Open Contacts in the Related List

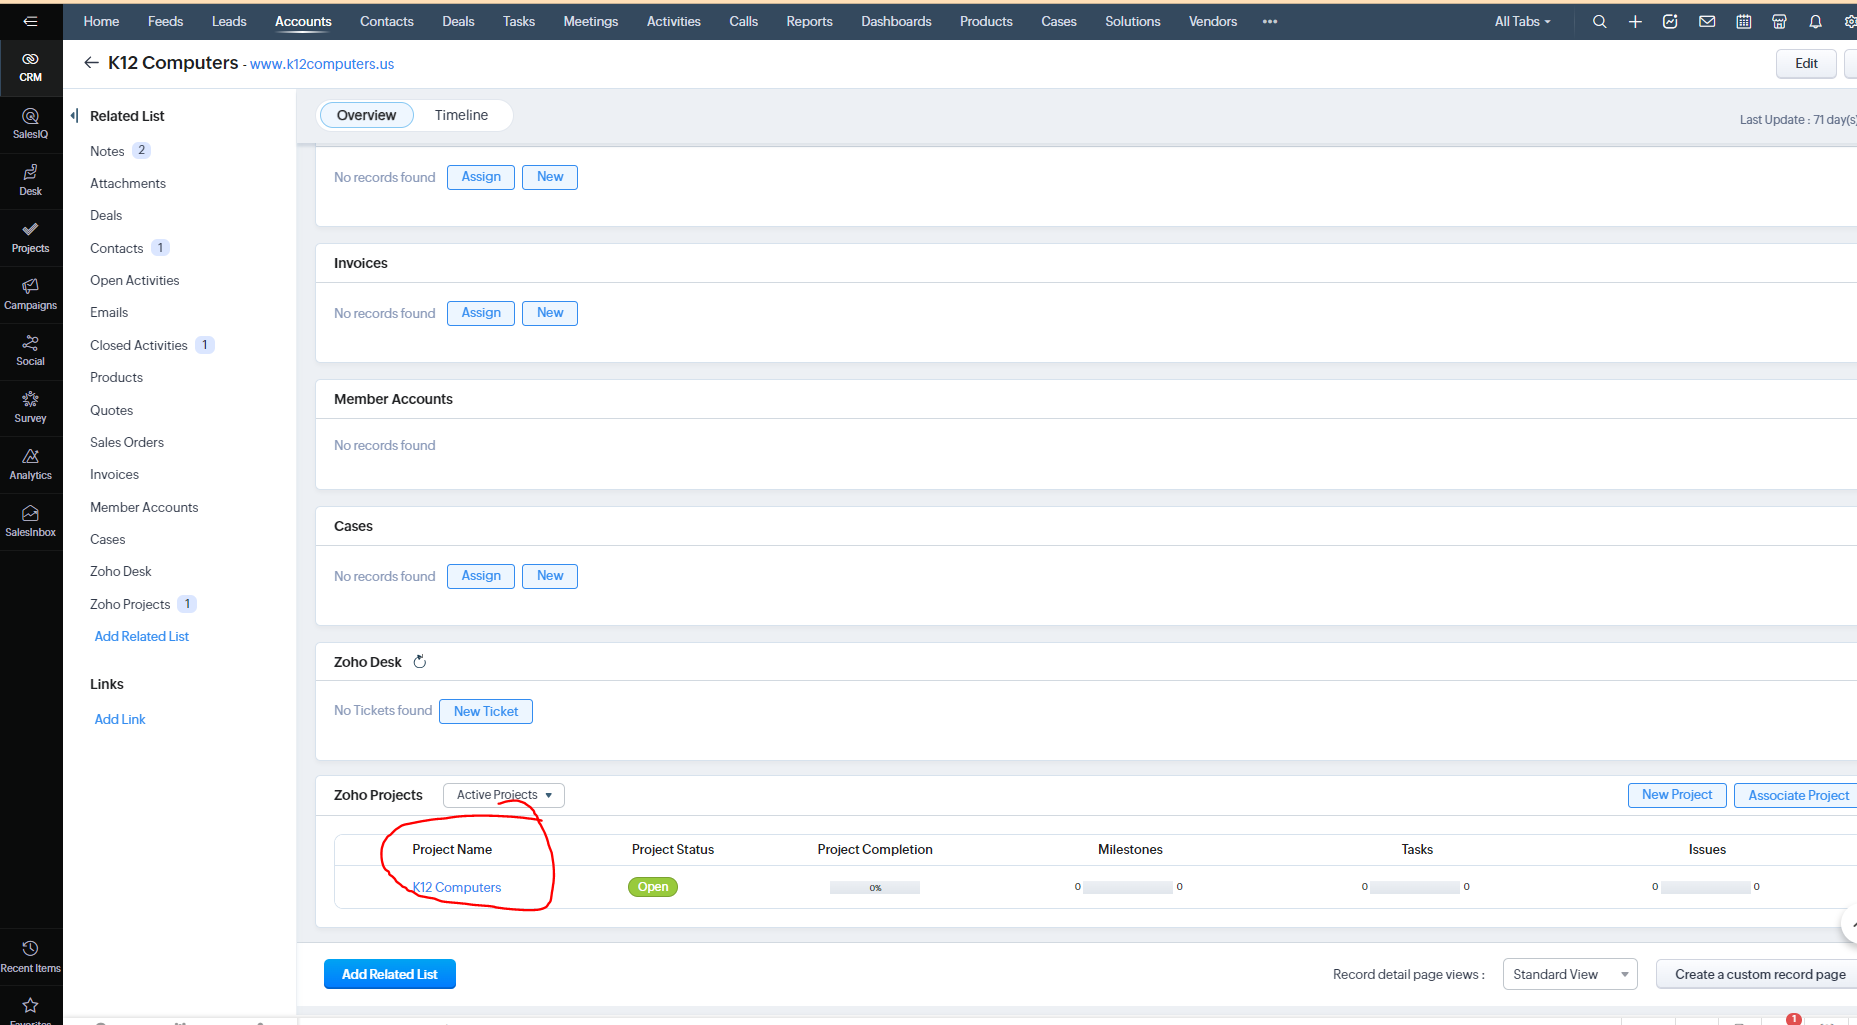(x=117, y=248)
